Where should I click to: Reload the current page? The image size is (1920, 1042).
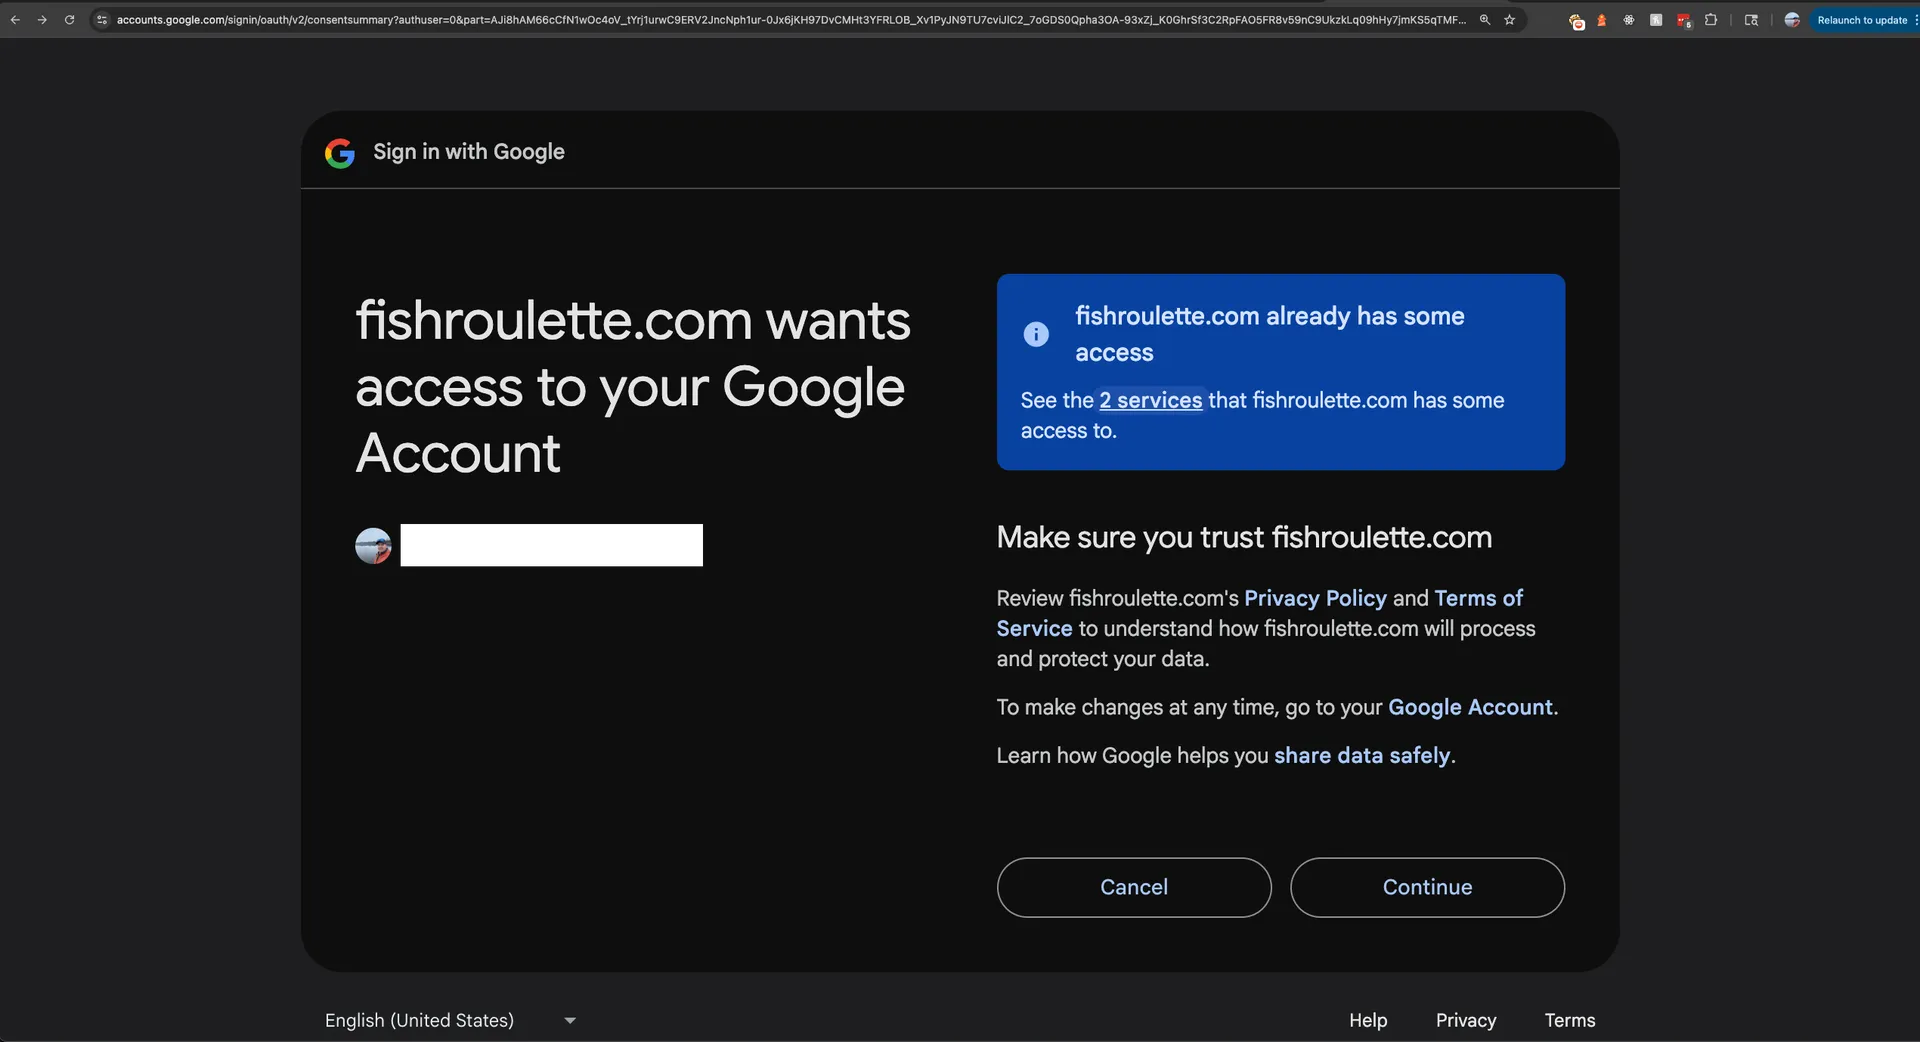[69, 20]
